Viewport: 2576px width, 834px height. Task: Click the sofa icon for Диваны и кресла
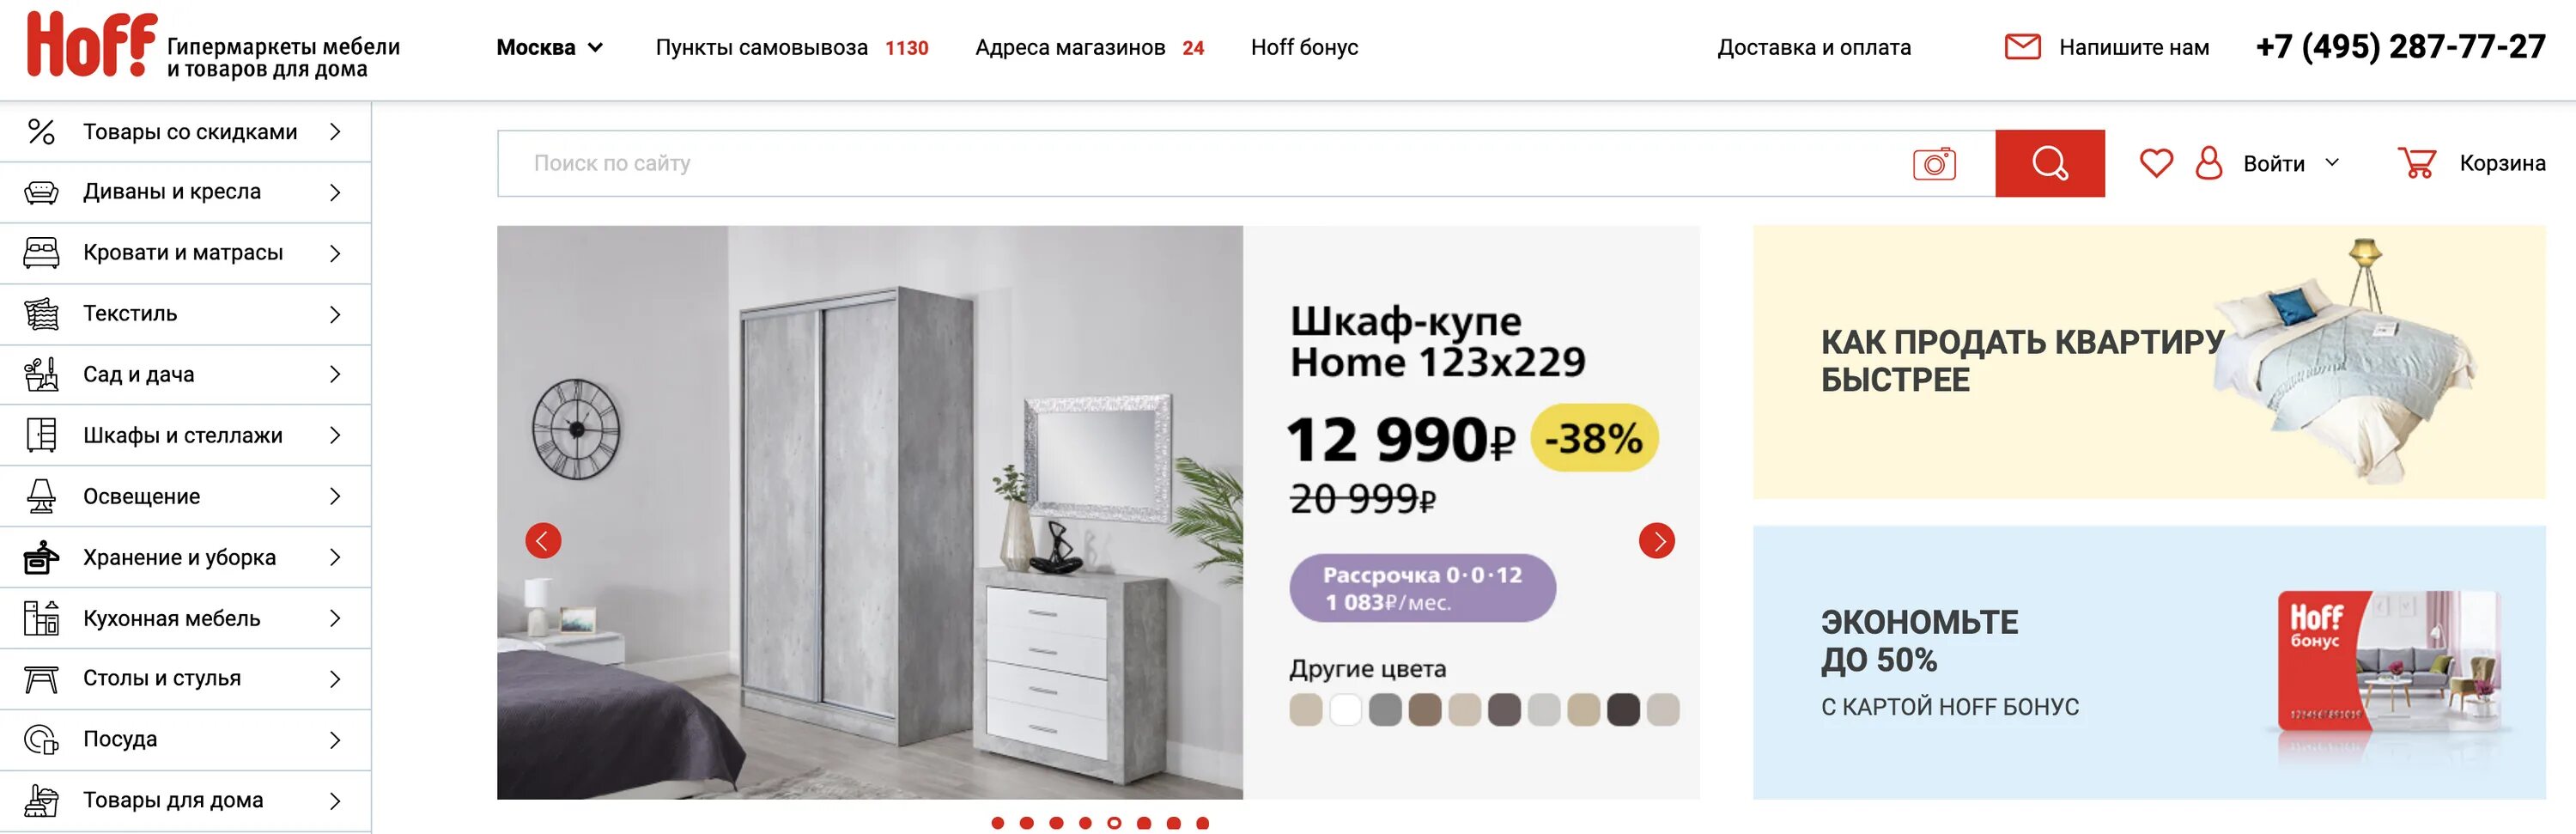click(41, 192)
